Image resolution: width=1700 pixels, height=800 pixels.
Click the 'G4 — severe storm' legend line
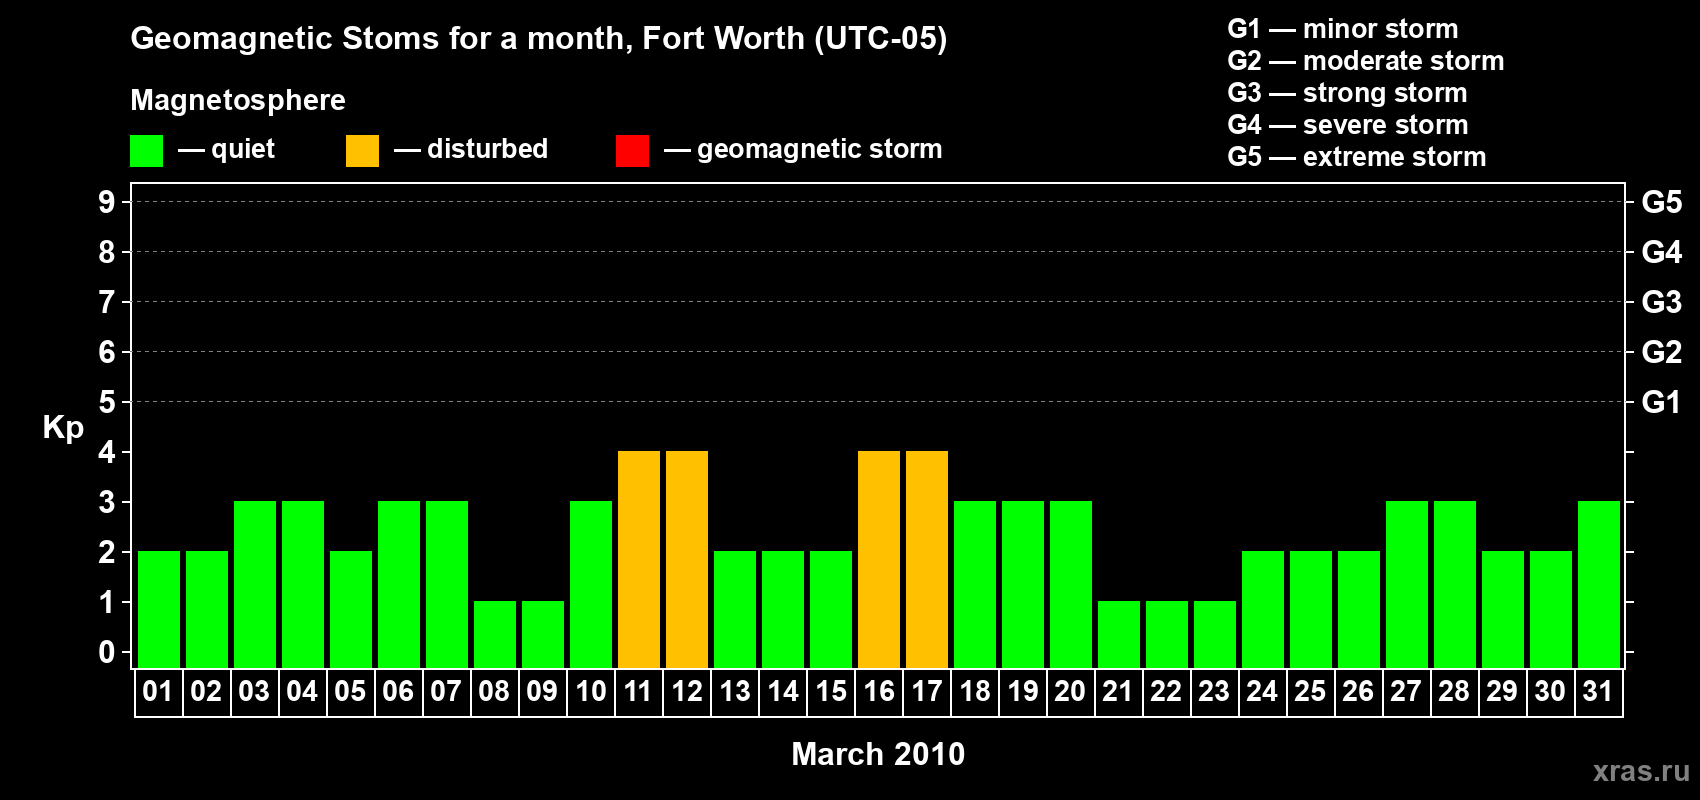click(x=1348, y=124)
